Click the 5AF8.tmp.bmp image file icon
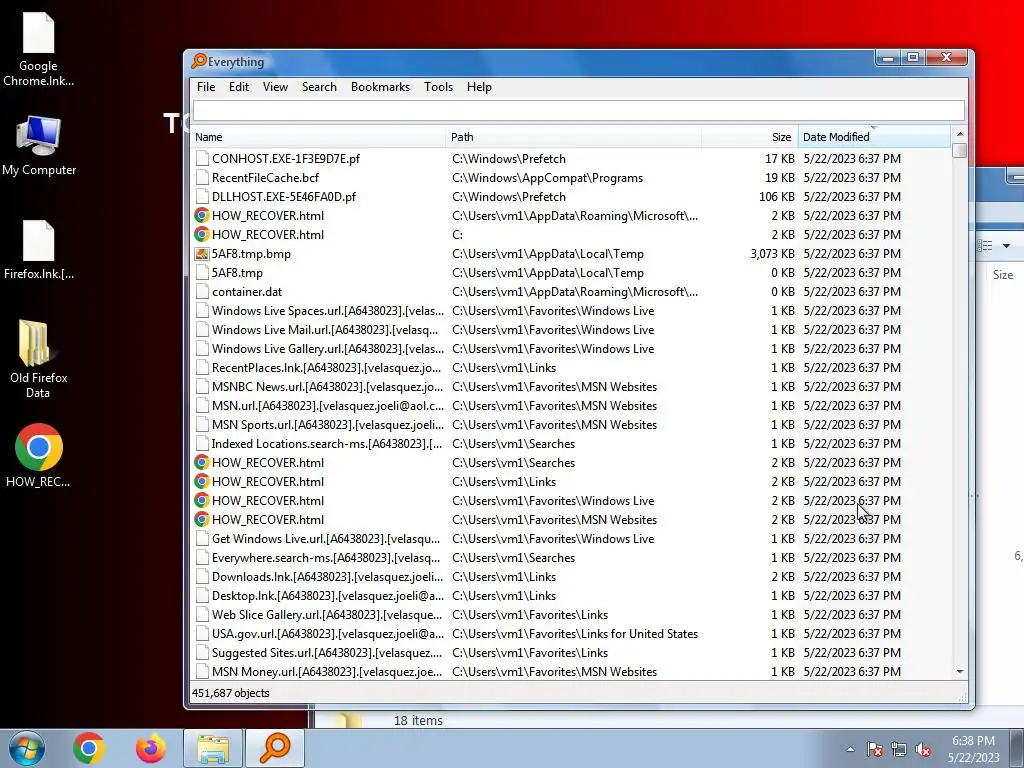The height and width of the screenshot is (768, 1024). tap(202, 253)
